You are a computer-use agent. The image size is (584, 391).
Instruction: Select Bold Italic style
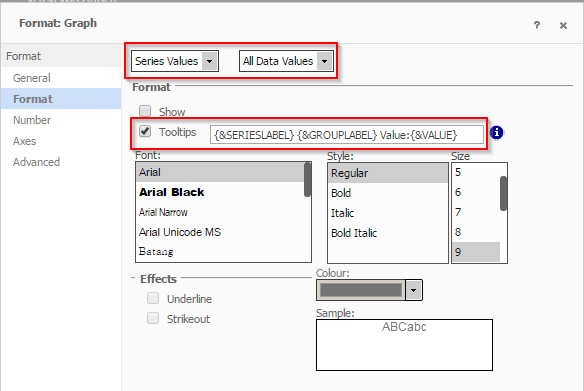(388, 233)
